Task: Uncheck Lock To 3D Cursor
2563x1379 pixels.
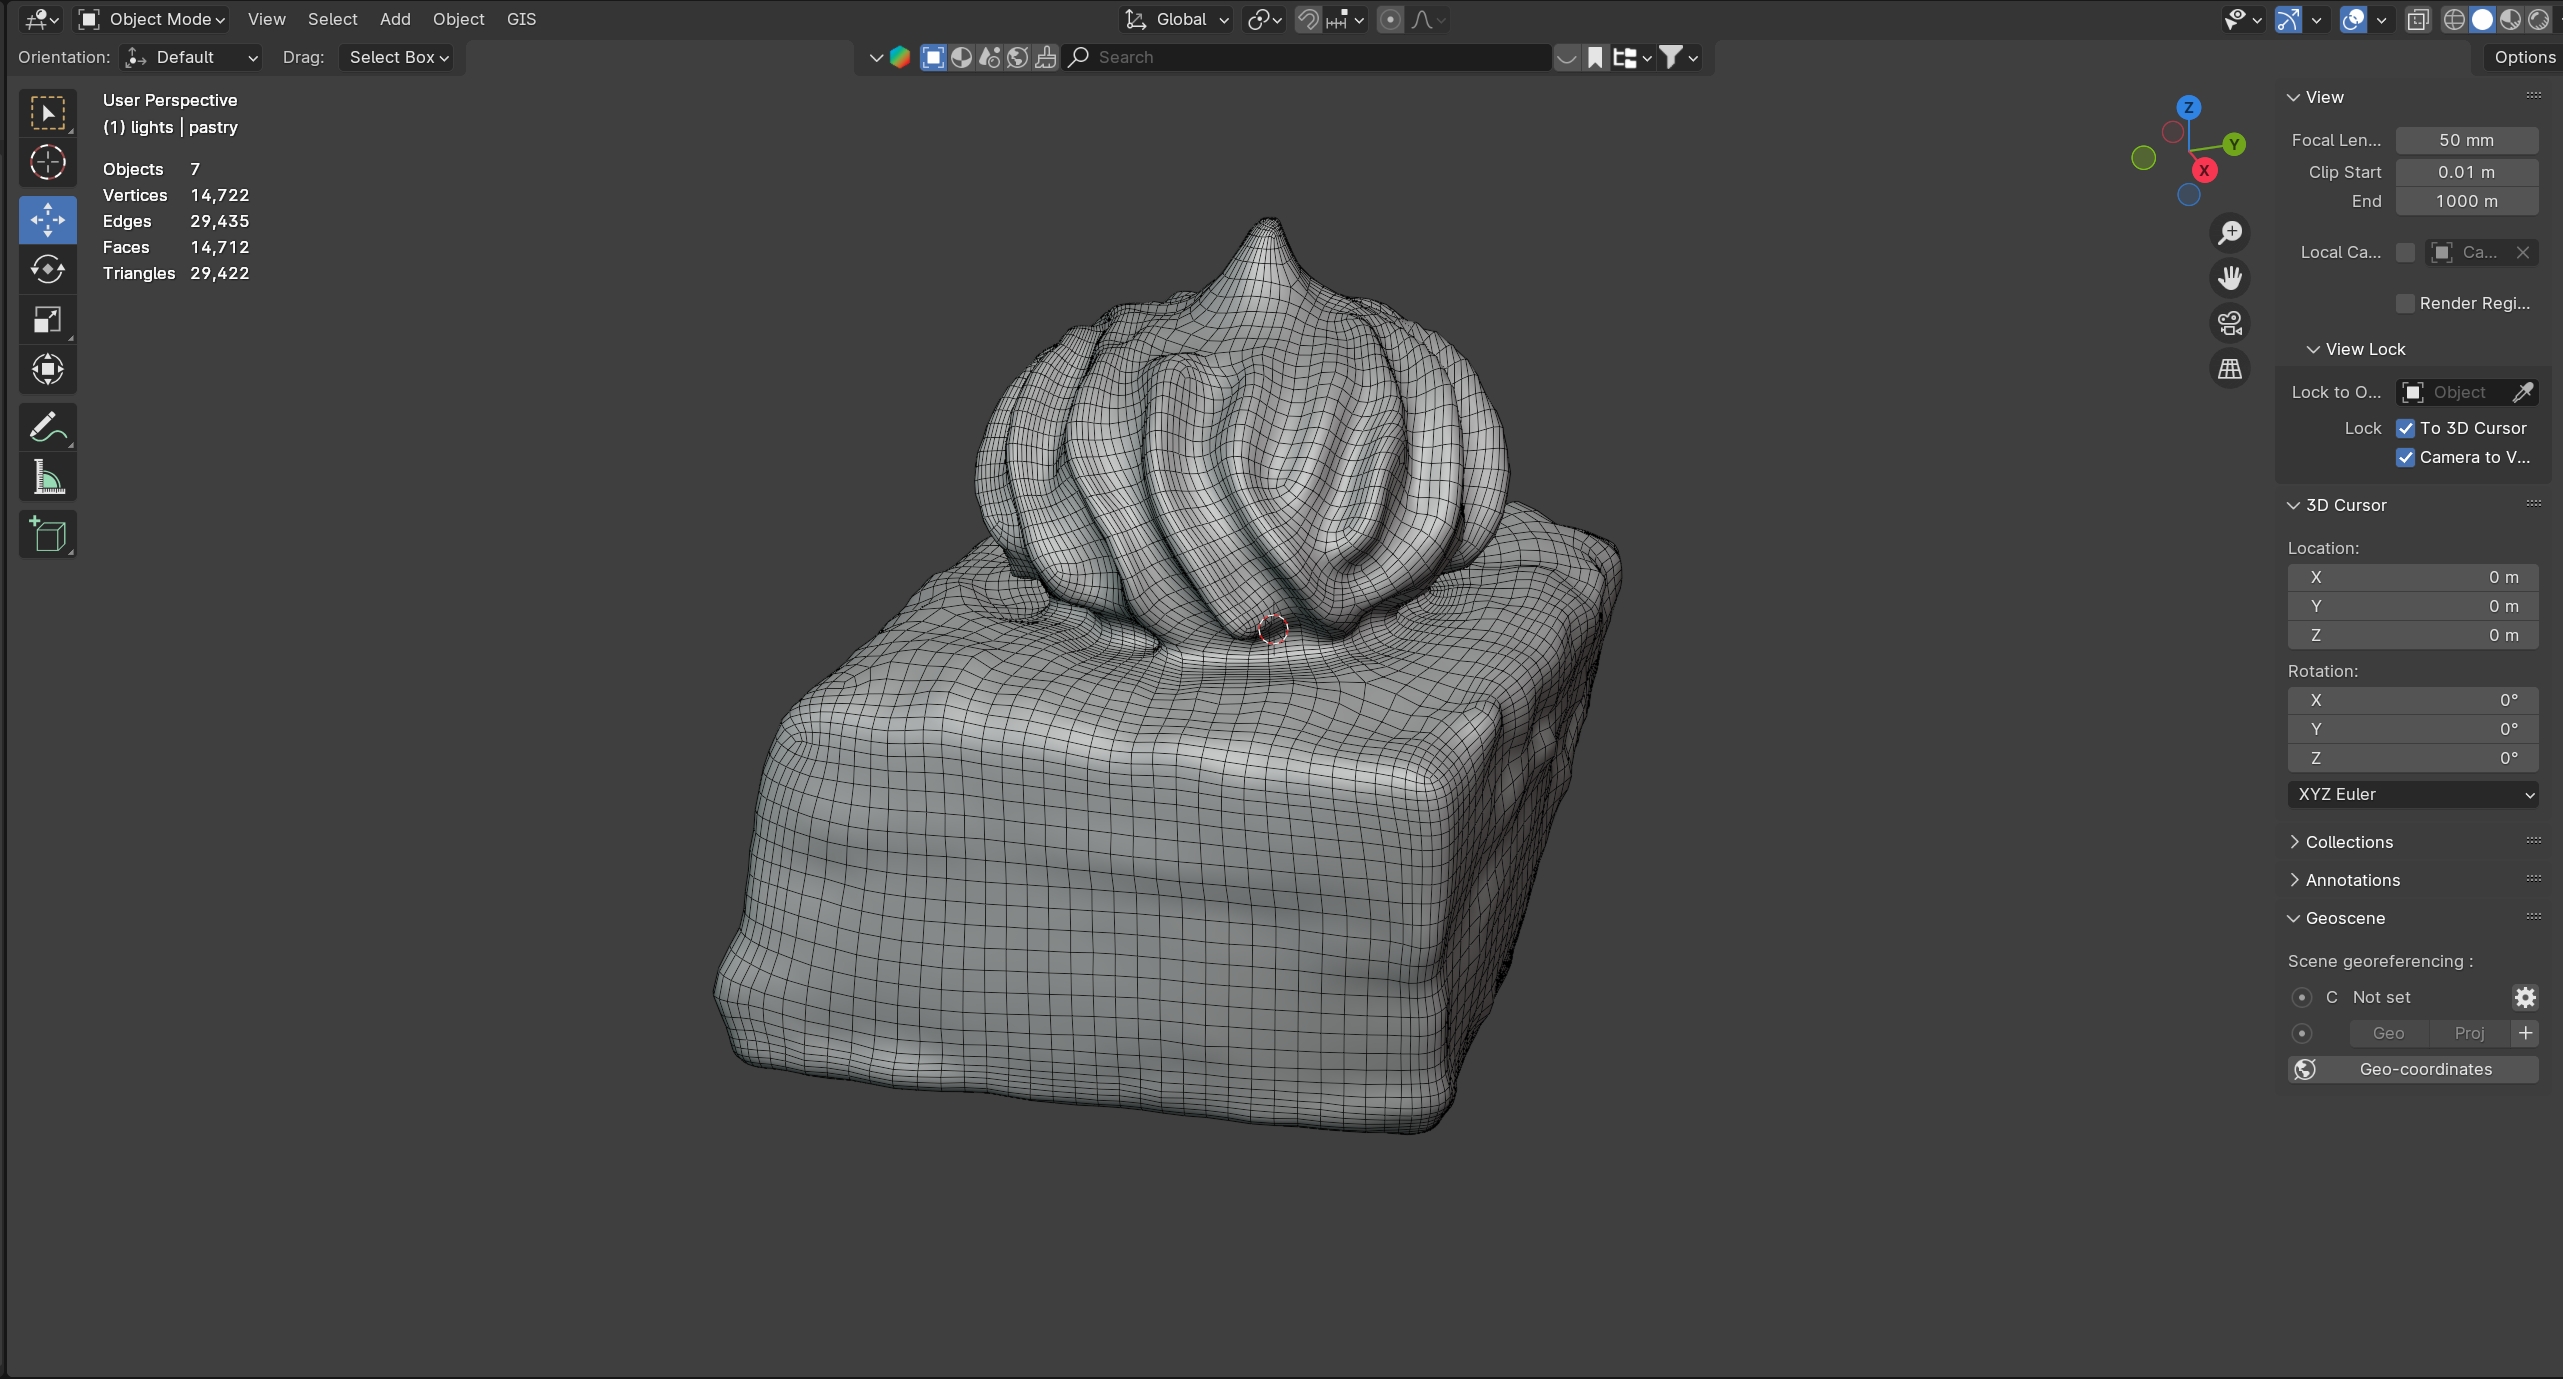Action: [2405, 428]
